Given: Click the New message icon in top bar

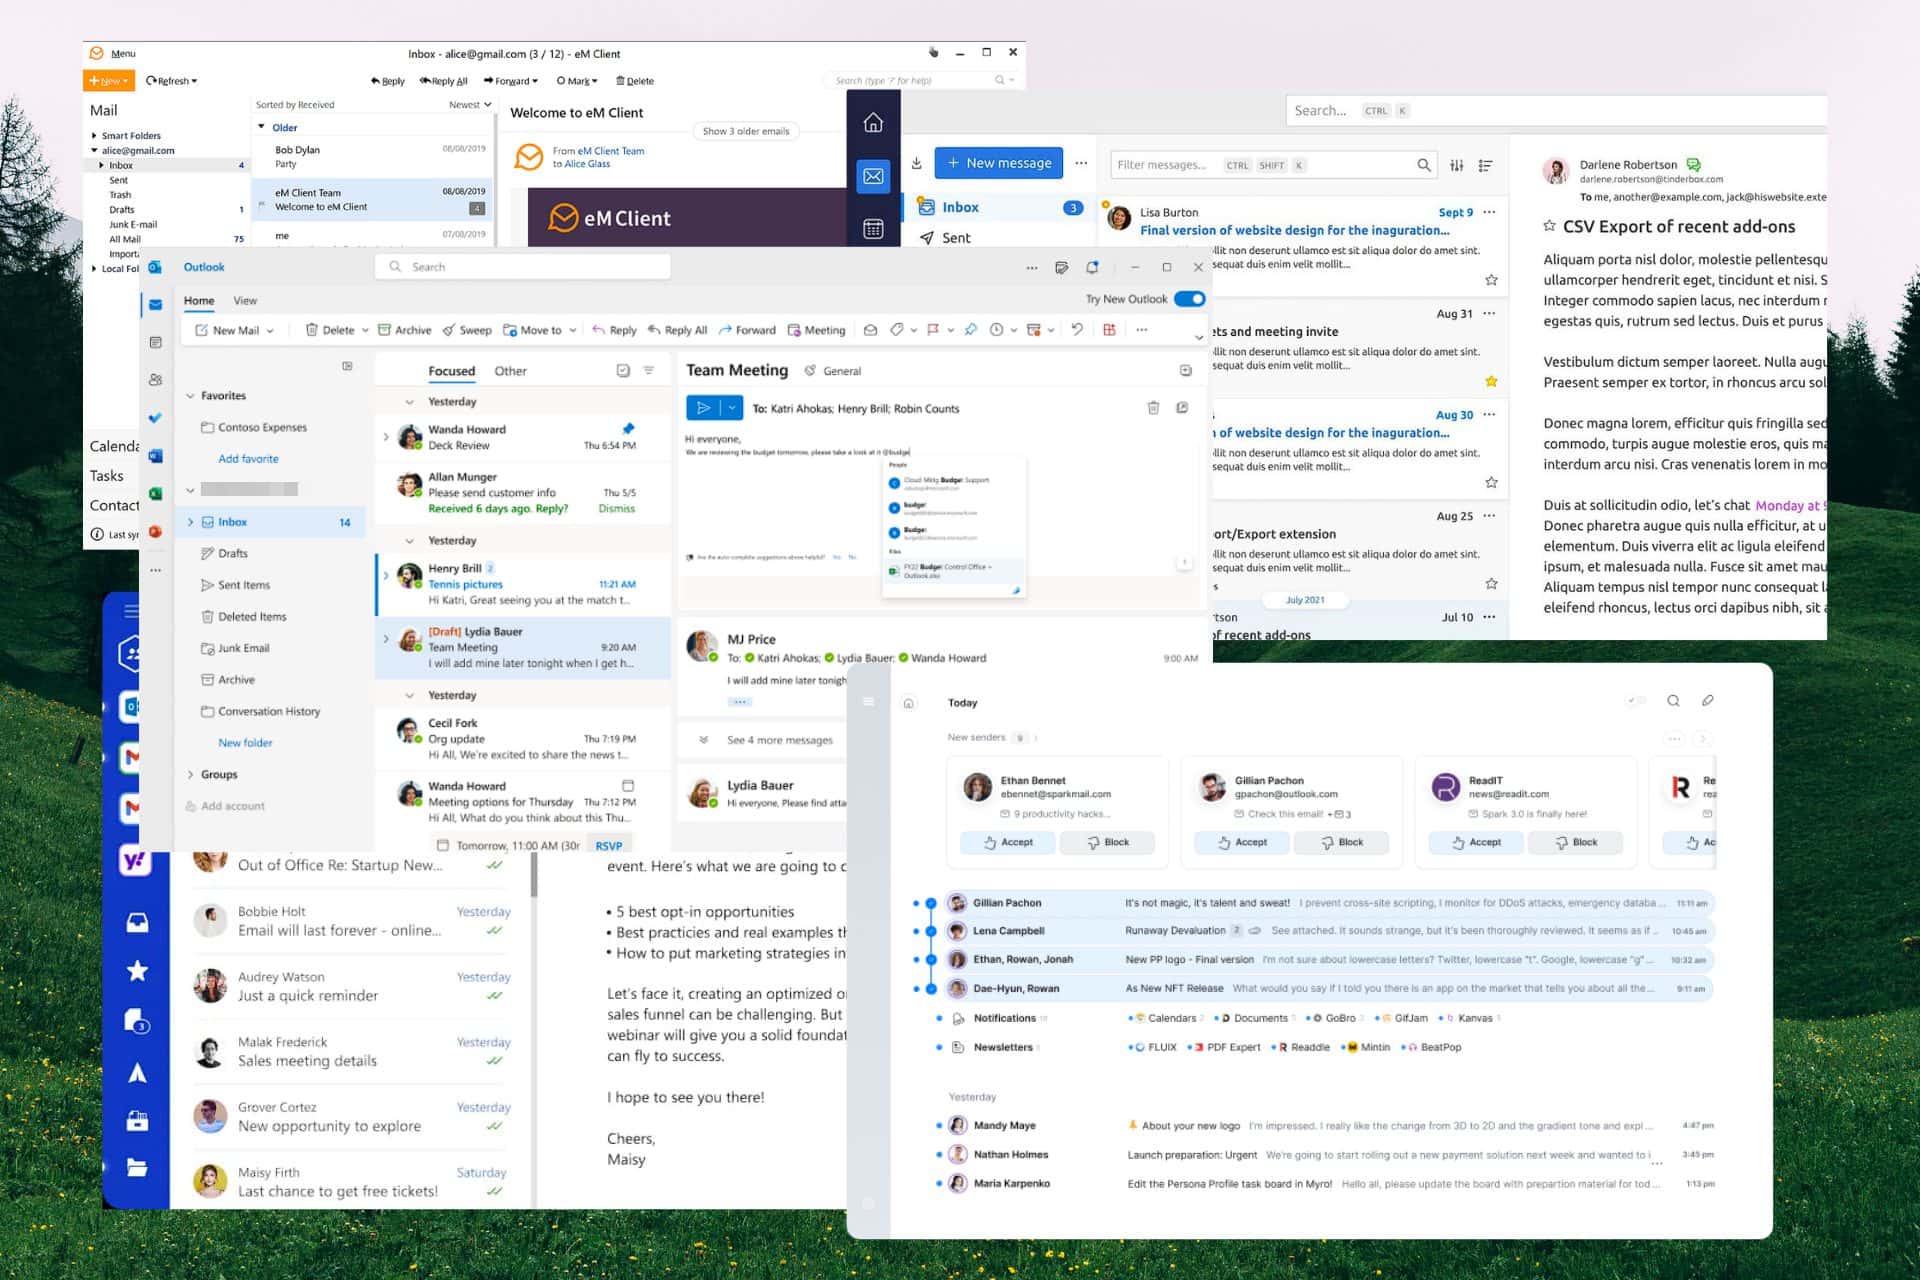Looking at the screenshot, I should click(999, 163).
